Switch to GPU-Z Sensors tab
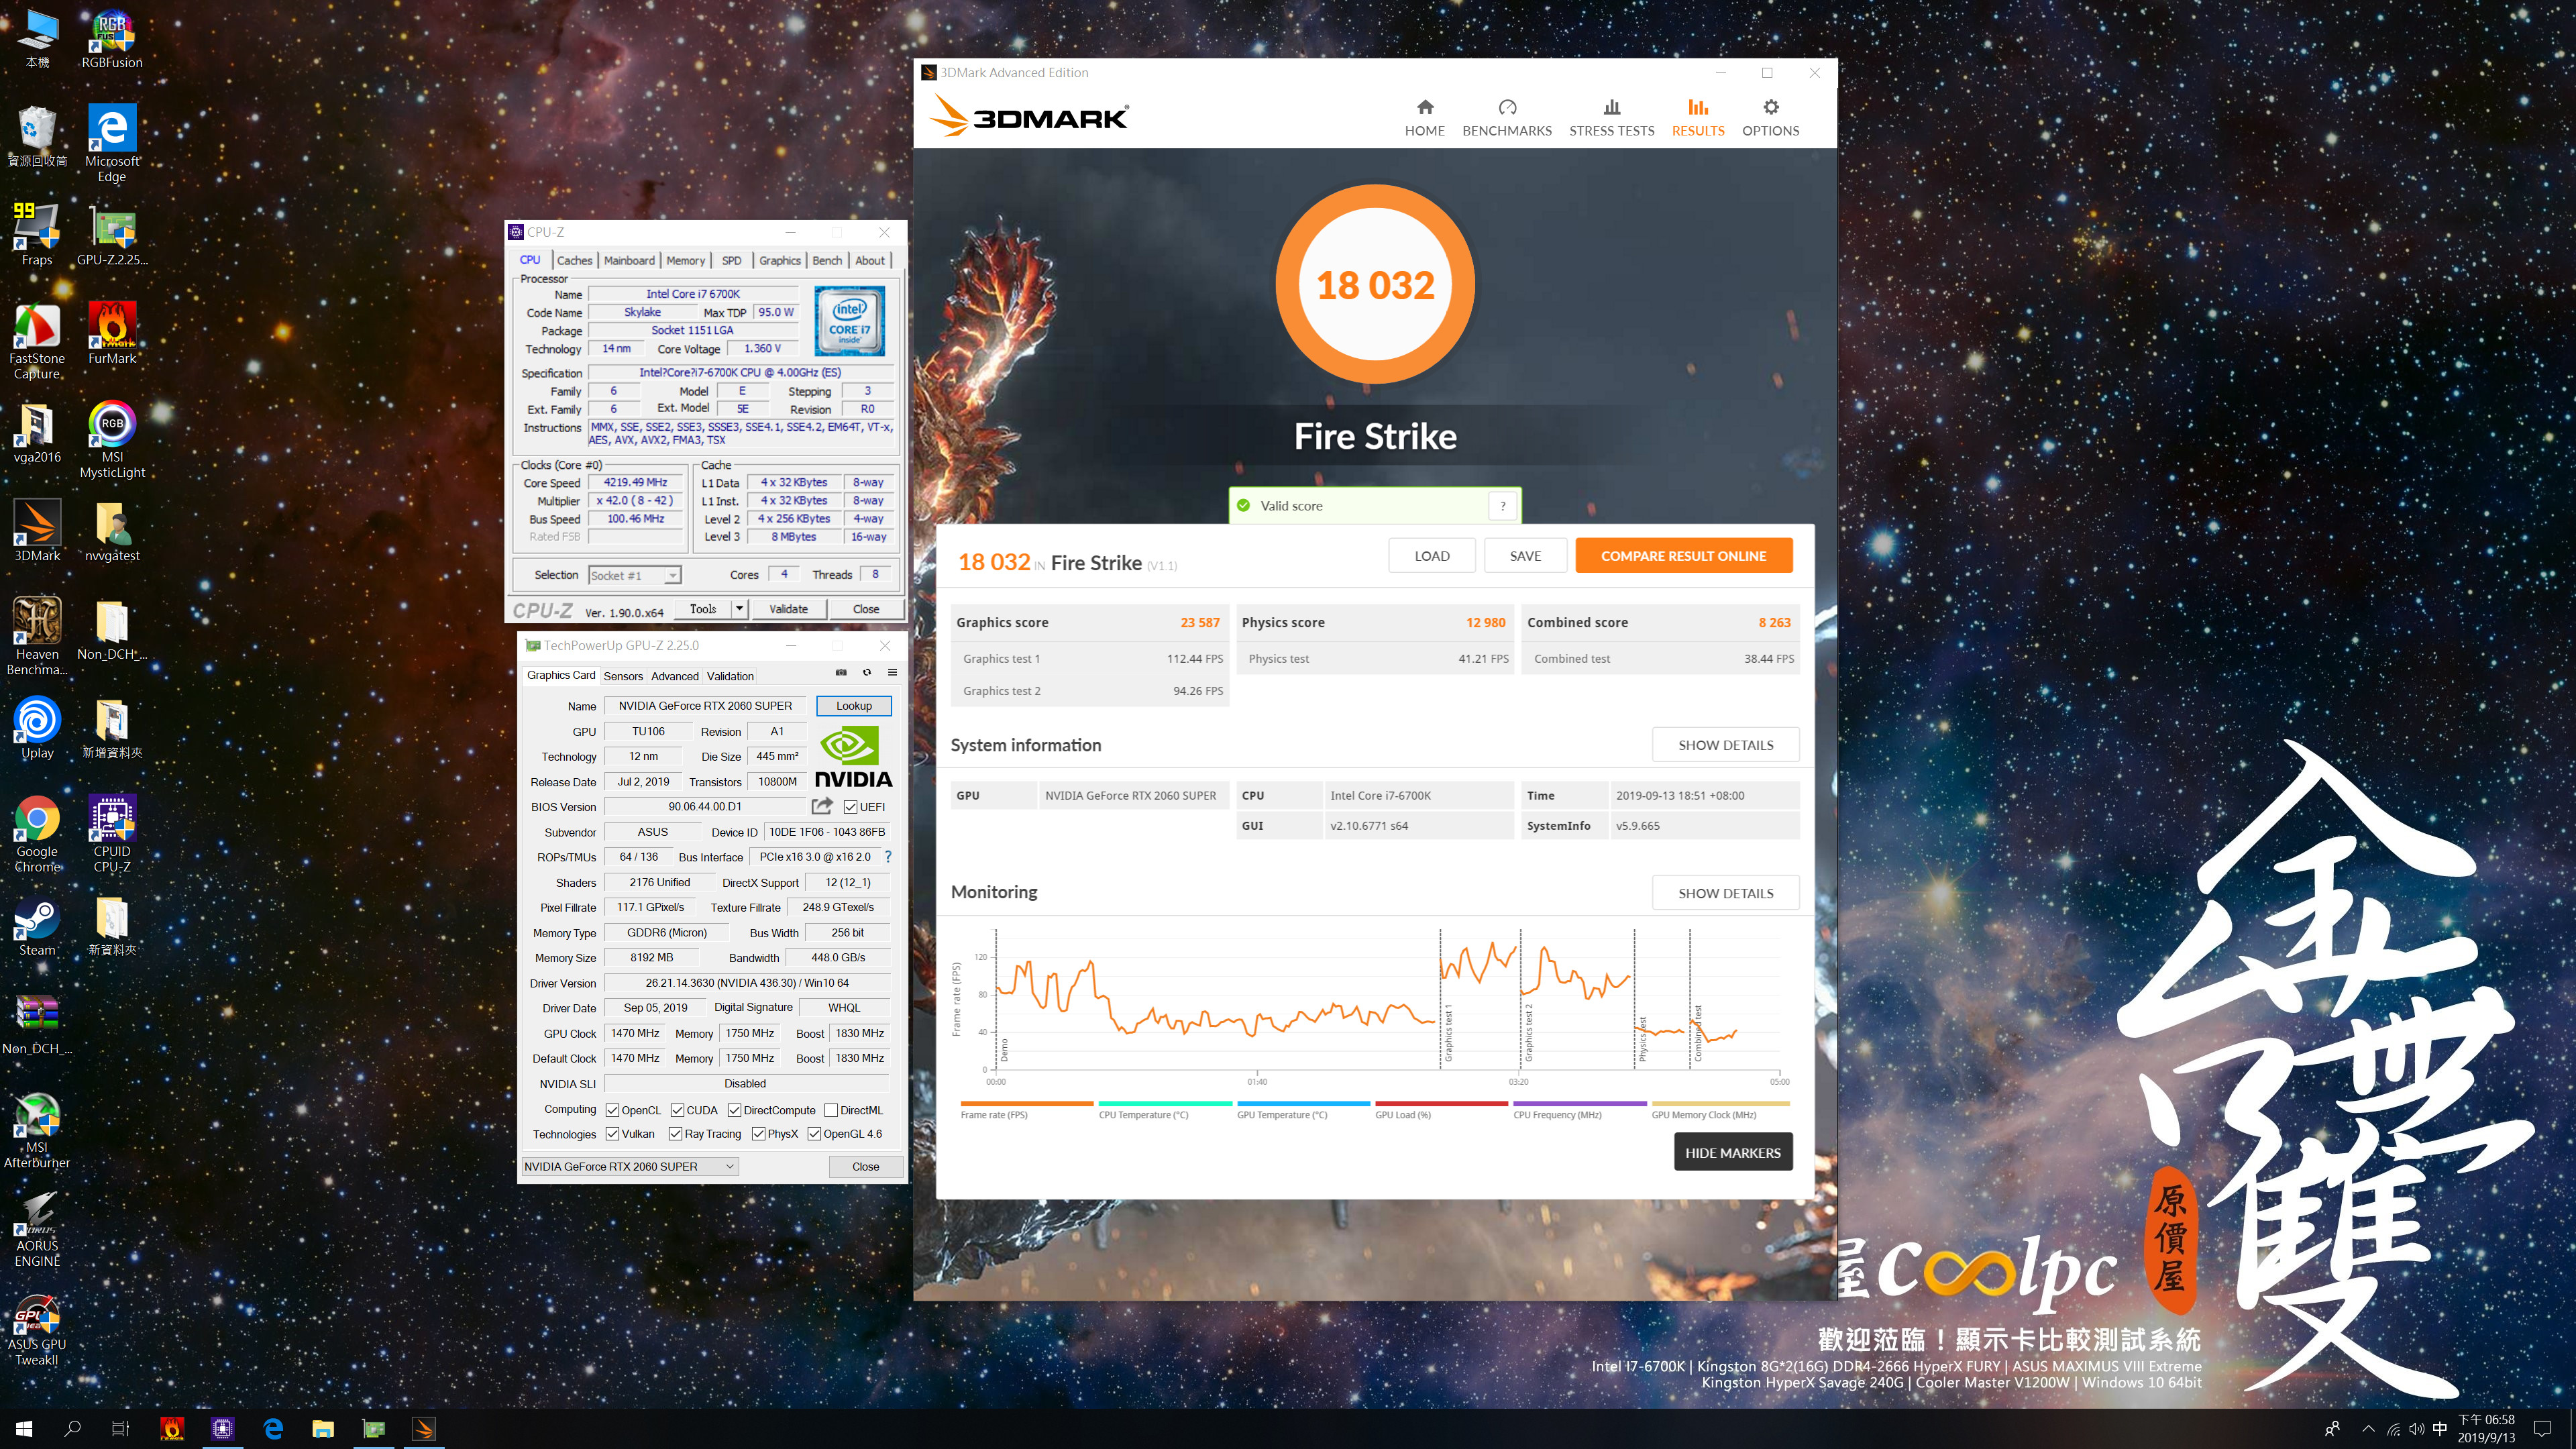The height and width of the screenshot is (1449, 2576). (x=623, y=677)
